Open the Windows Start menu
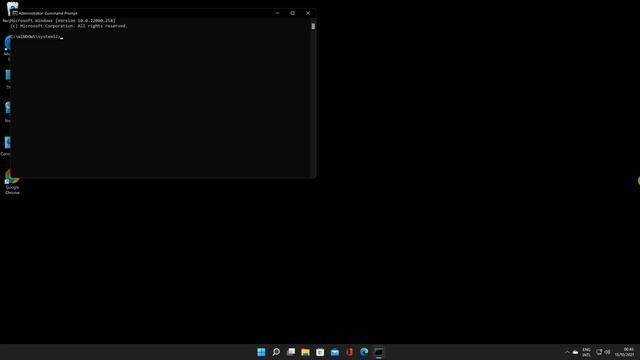Viewport: 640px width, 360px height. tap(261, 352)
